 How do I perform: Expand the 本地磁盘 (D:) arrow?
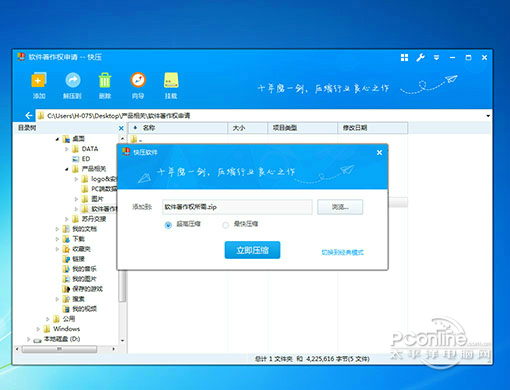[29, 339]
